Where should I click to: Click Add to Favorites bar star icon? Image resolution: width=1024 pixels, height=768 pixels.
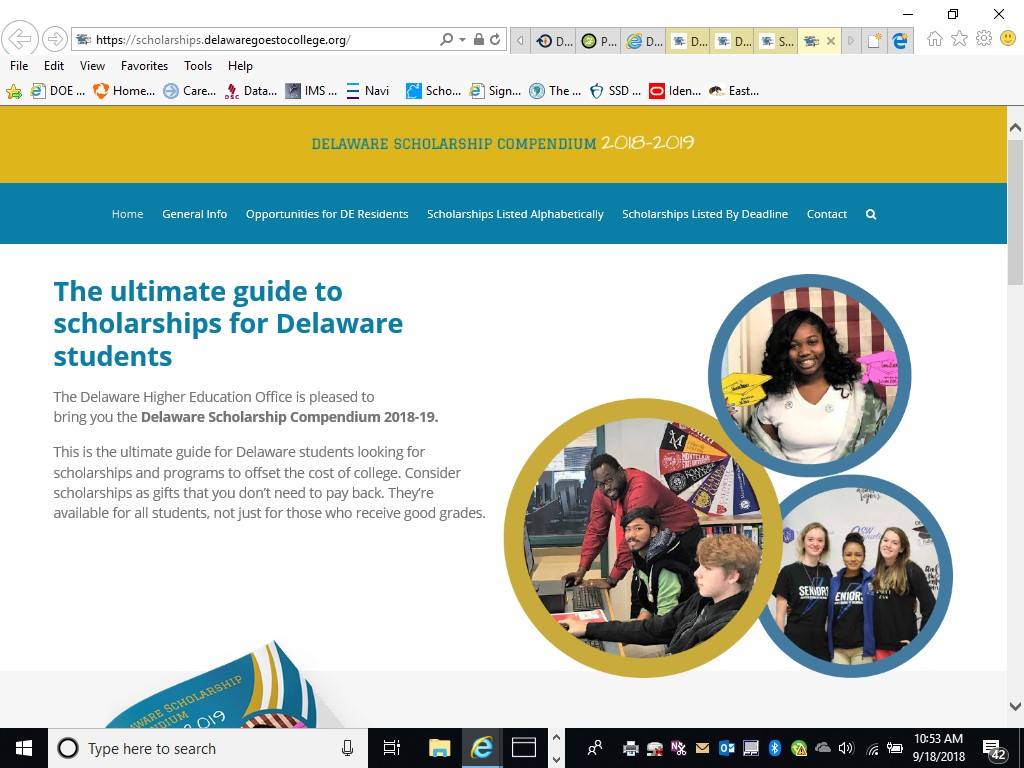click(x=14, y=91)
